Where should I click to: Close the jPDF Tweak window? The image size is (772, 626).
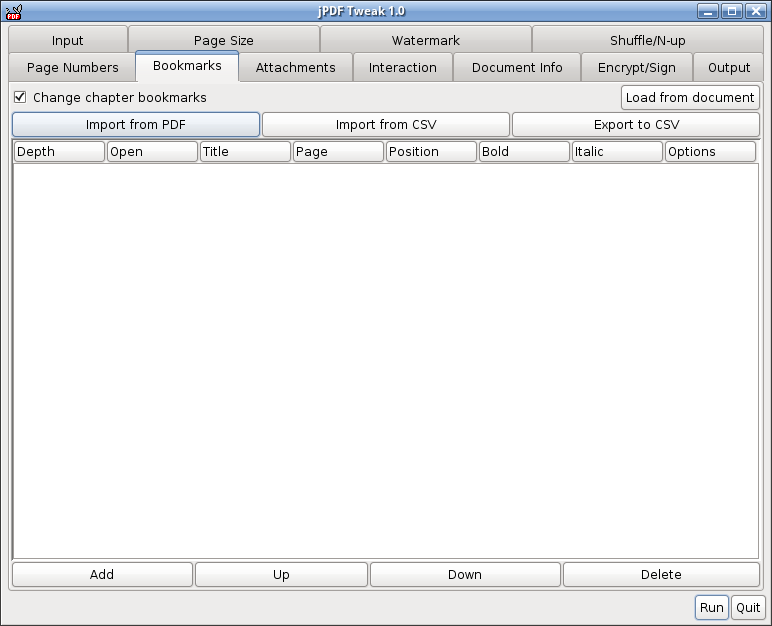(x=755, y=11)
